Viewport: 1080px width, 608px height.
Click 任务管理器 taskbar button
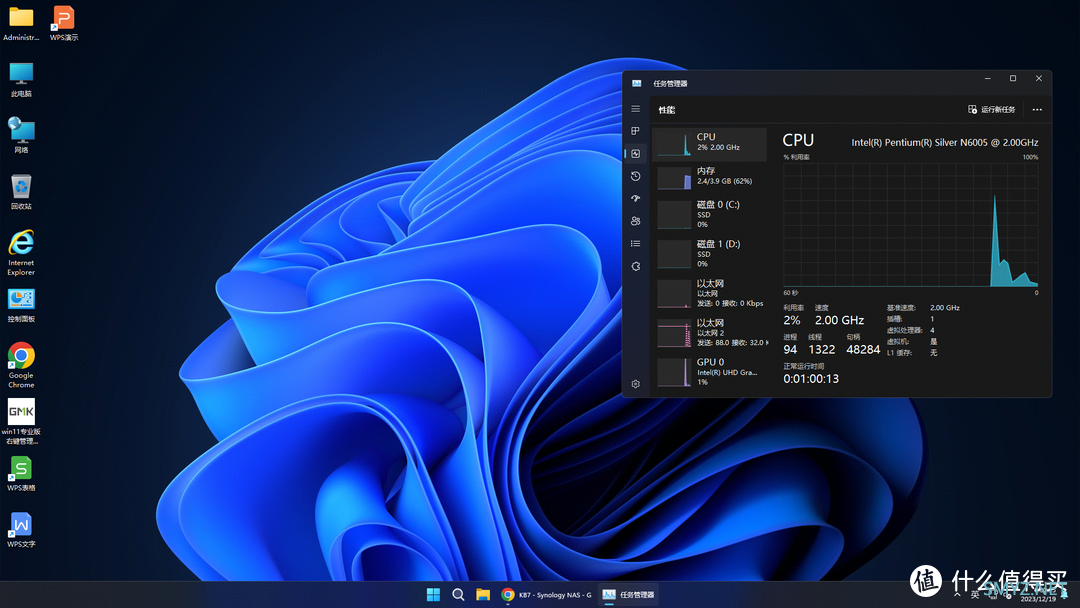pyautogui.click(x=628, y=594)
